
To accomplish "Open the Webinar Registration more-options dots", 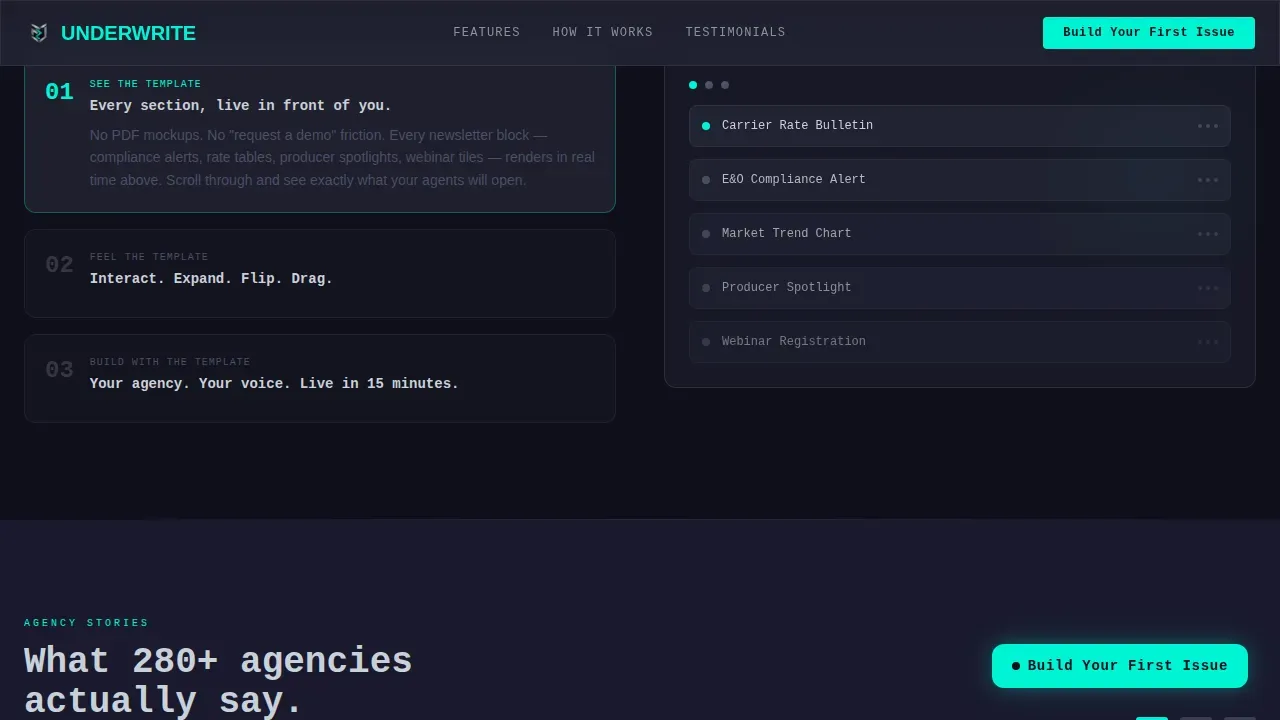I will [x=1208, y=342].
